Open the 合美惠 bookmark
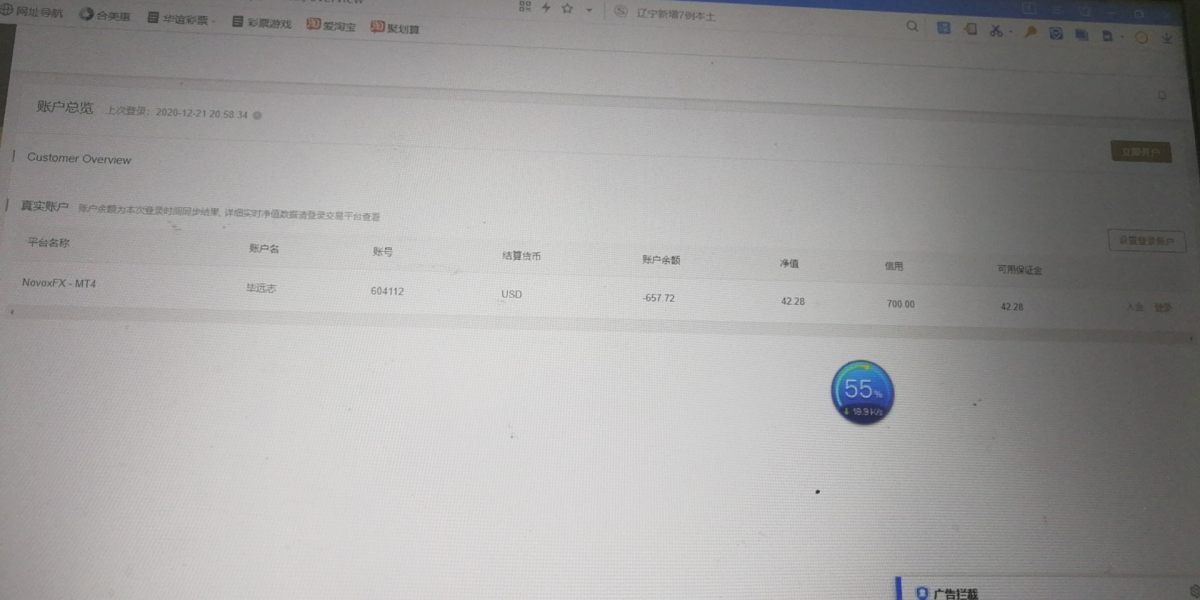Image resolution: width=1200 pixels, height=600 pixels. (x=104, y=15)
